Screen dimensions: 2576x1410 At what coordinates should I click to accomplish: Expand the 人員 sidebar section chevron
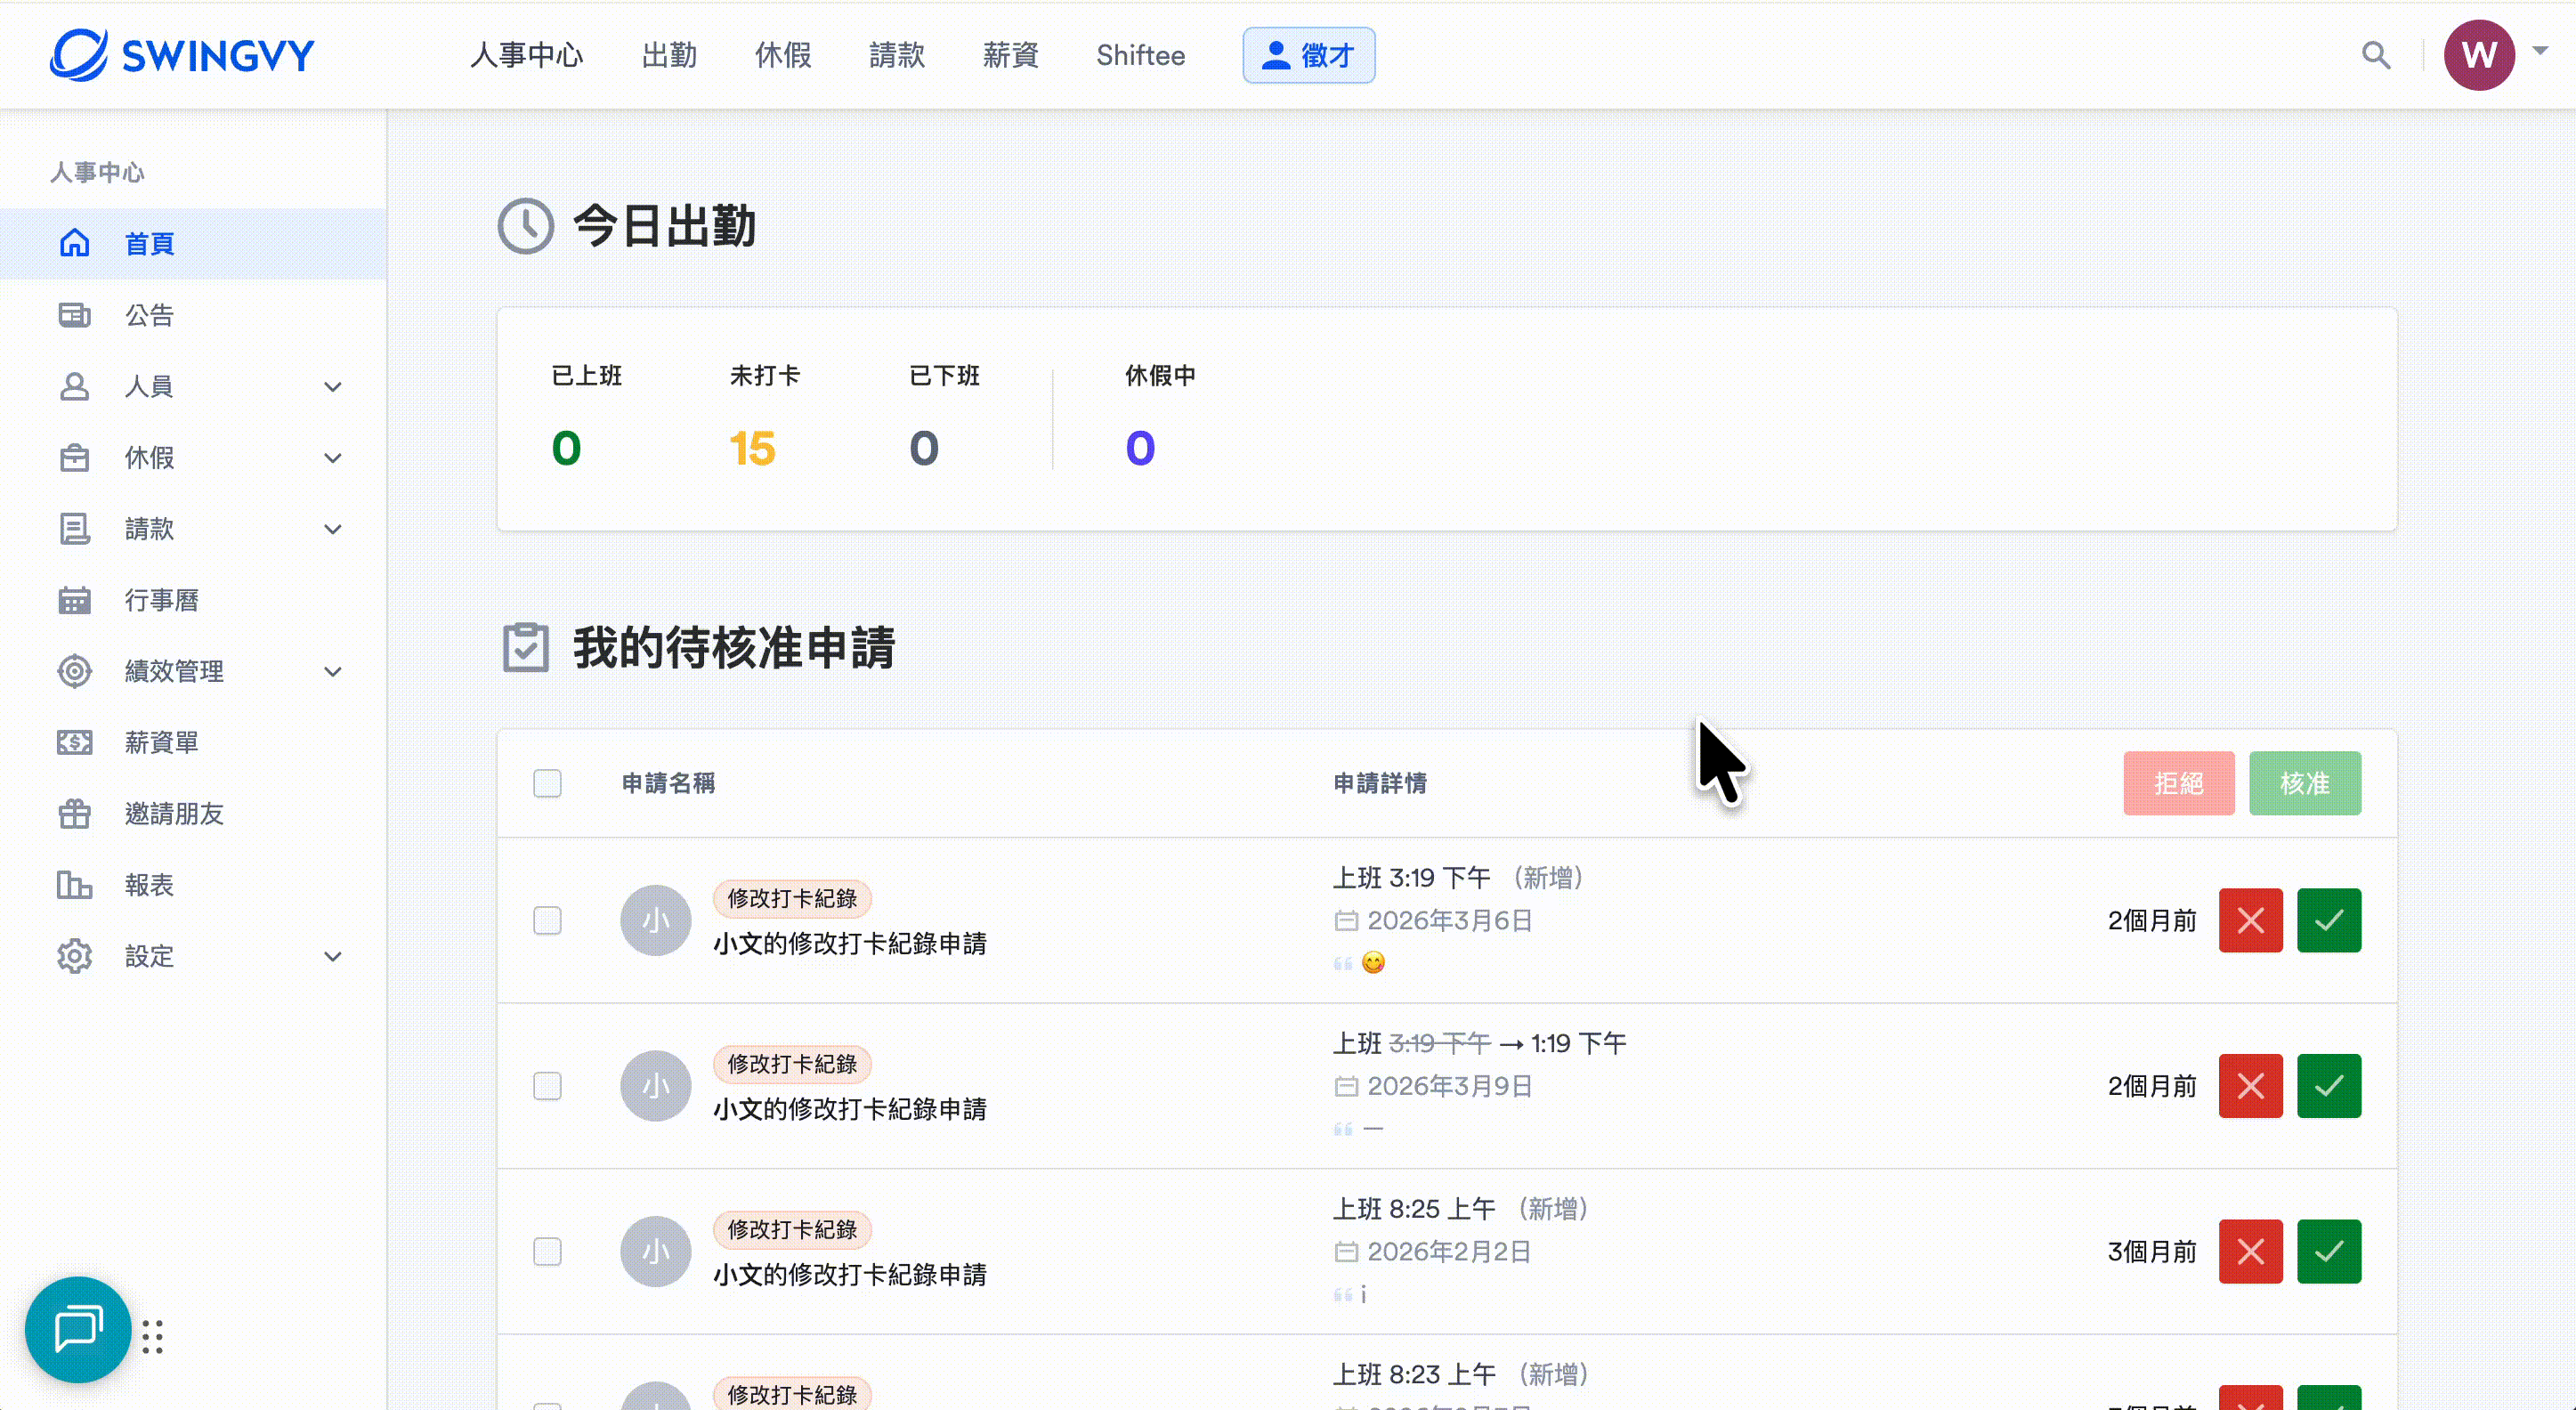tap(333, 387)
